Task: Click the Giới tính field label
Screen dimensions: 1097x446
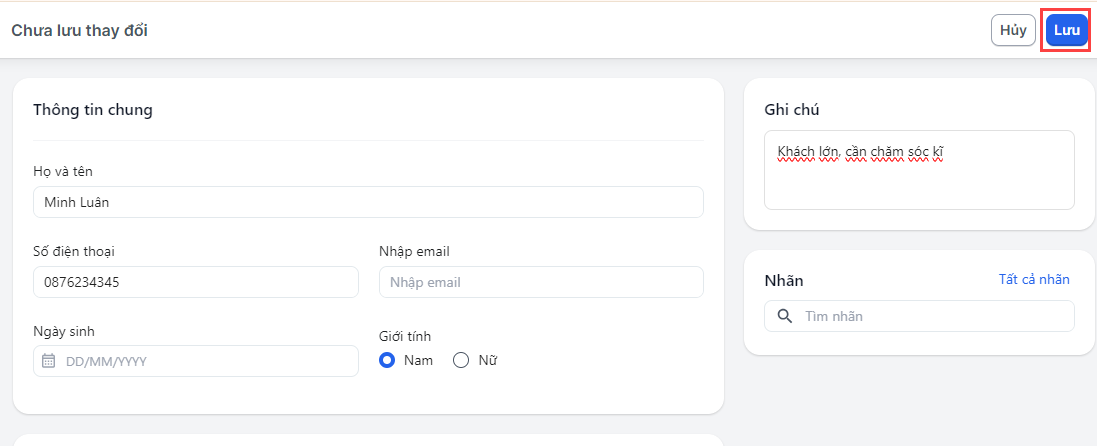Action: coord(405,336)
